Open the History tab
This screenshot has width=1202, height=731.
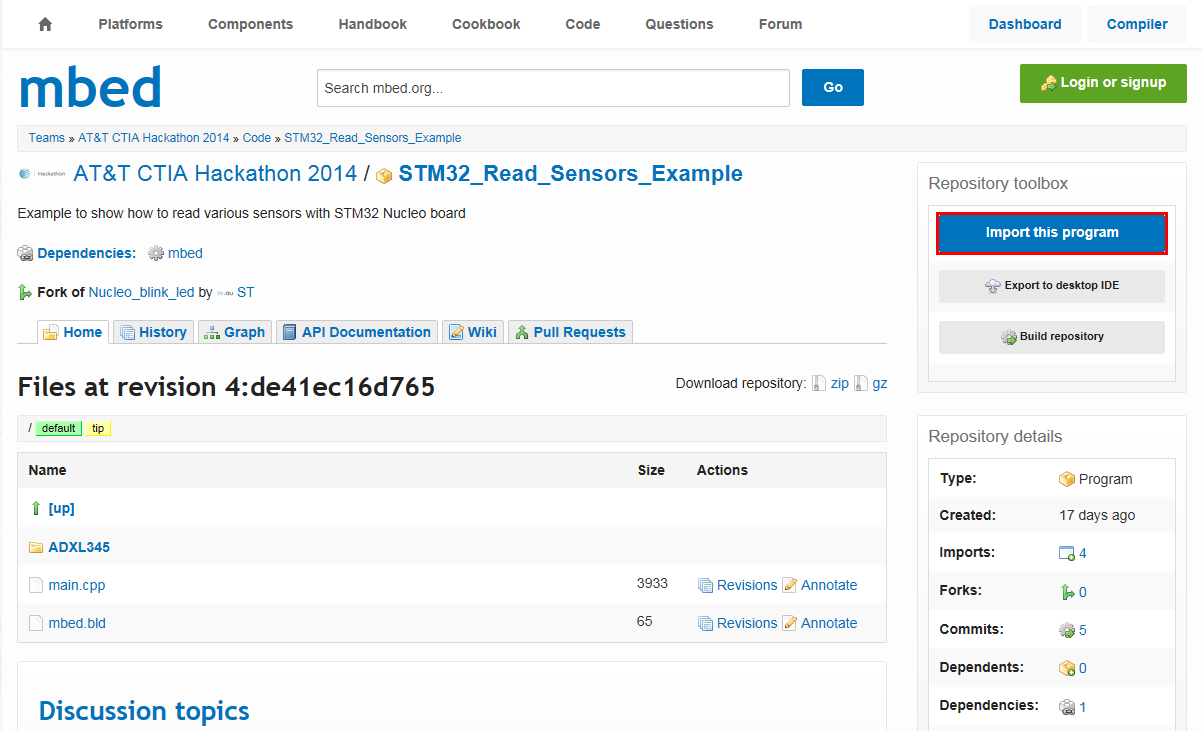pyautogui.click(x=153, y=332)
